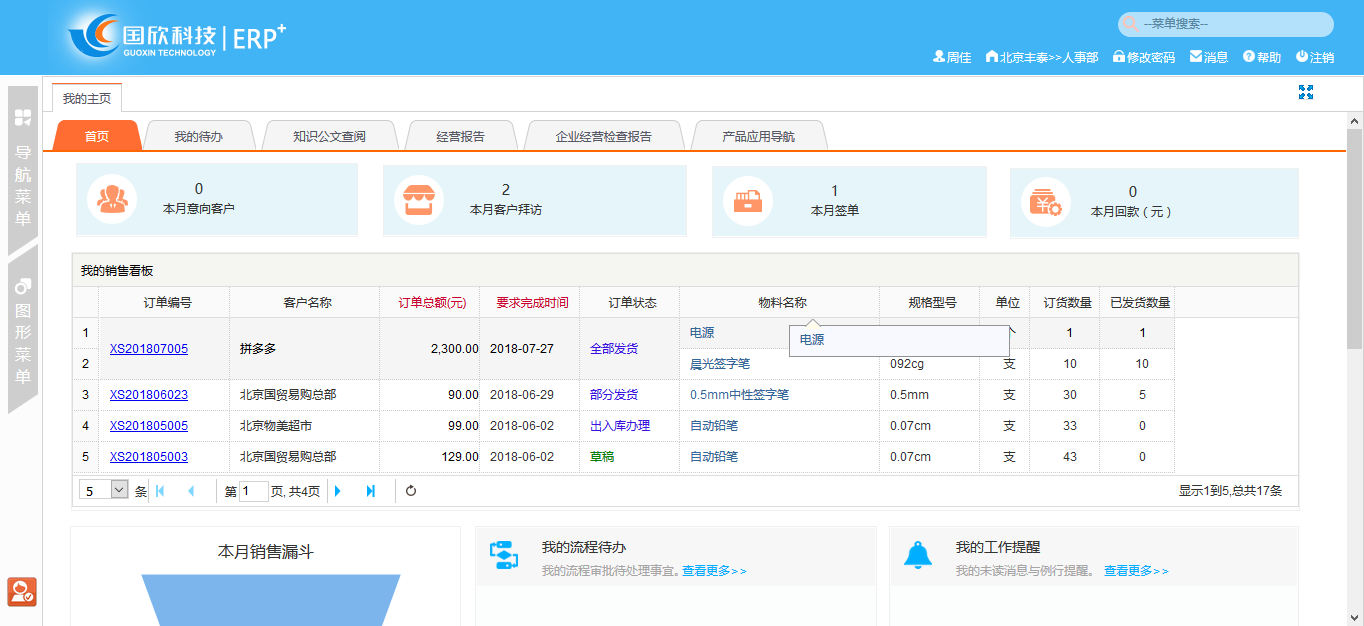The height and width of the screenshot is (626, 1364).
Task: Open order link XS201805003
Action: click(x=149, y=457)
